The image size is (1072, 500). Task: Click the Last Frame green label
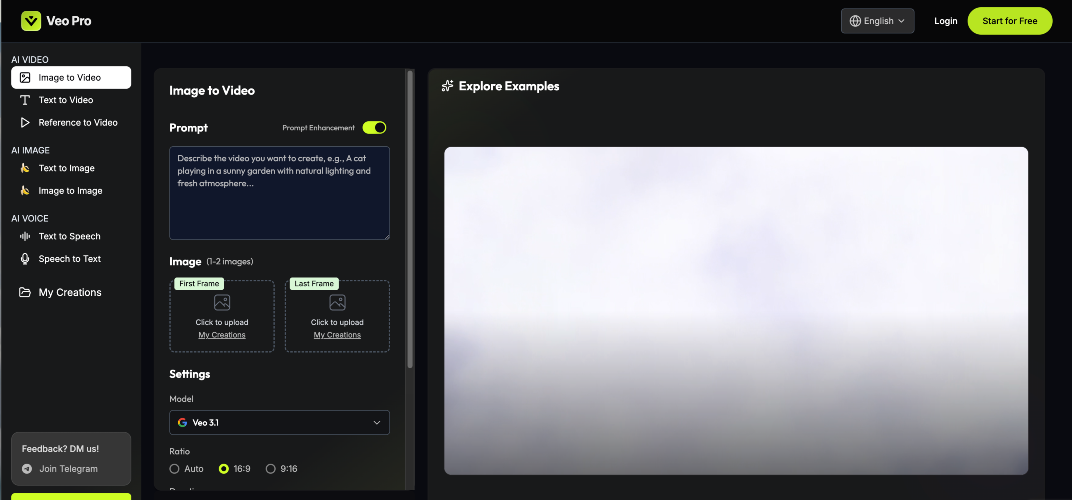[314, 283]
